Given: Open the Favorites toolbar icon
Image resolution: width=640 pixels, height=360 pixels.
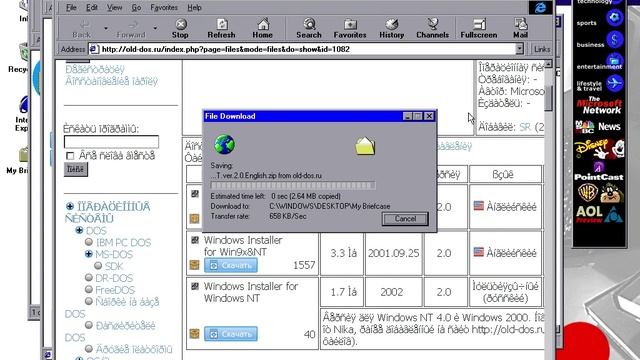Looking at the screenshot, I should 350,29.
